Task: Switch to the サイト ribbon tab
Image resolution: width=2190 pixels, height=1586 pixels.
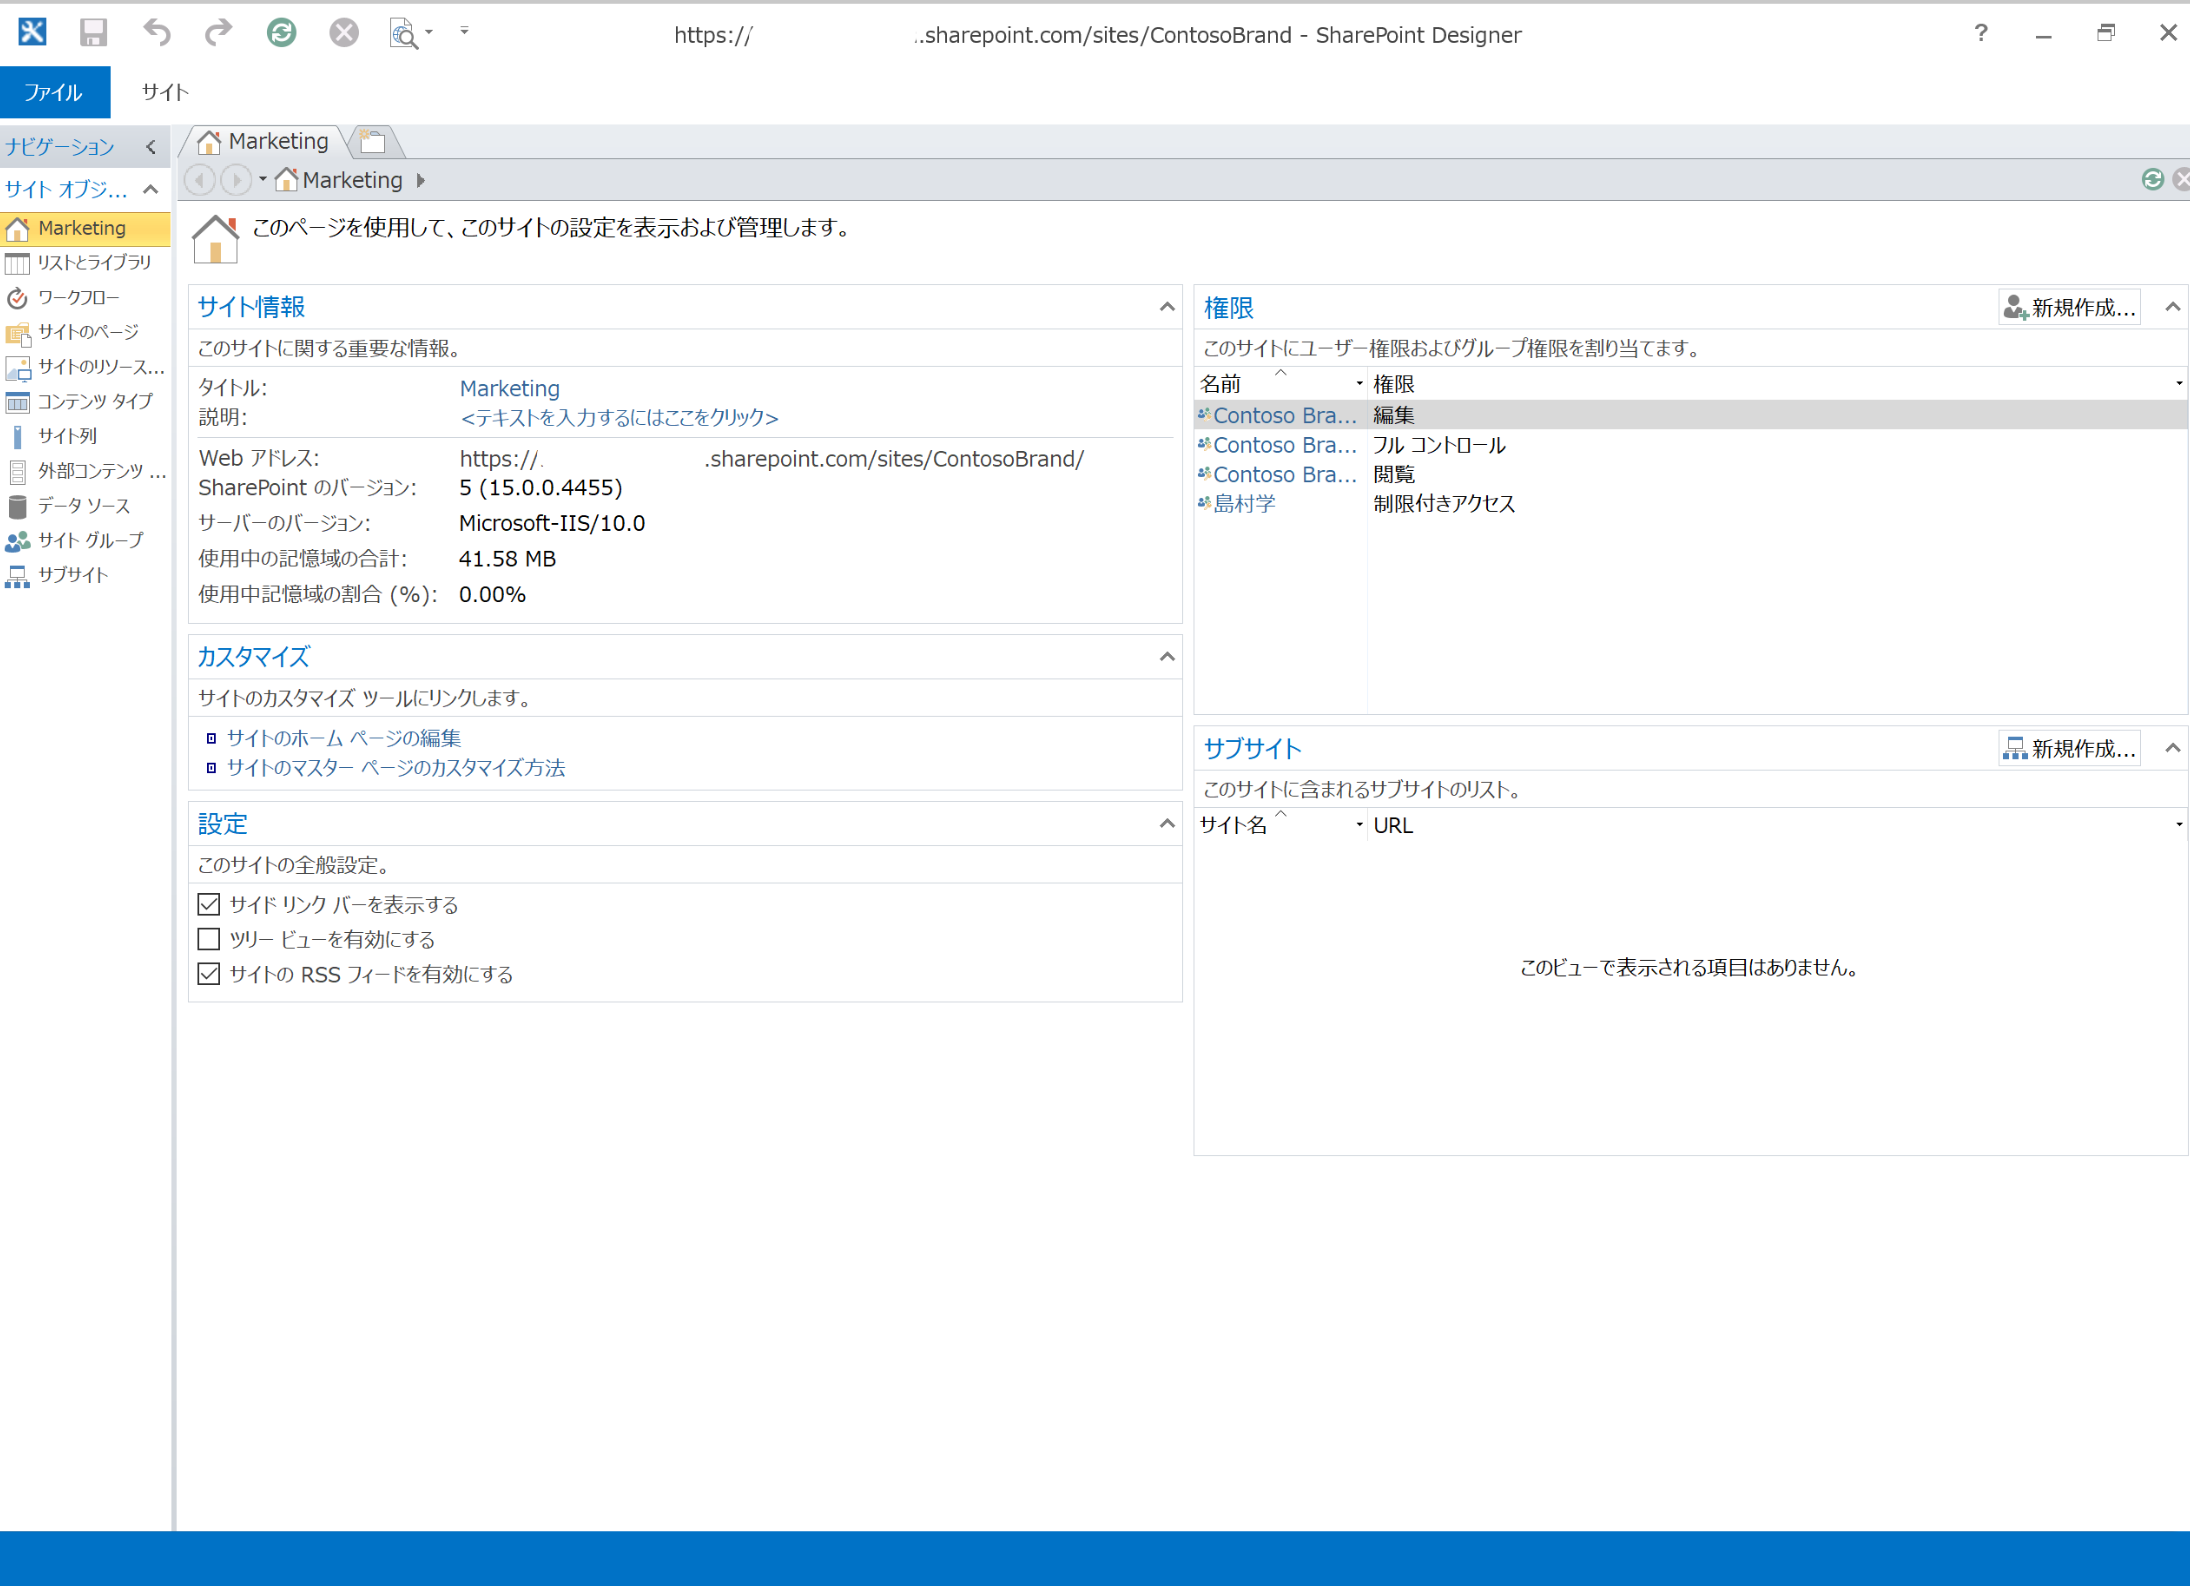Action: tap(165, 92)
